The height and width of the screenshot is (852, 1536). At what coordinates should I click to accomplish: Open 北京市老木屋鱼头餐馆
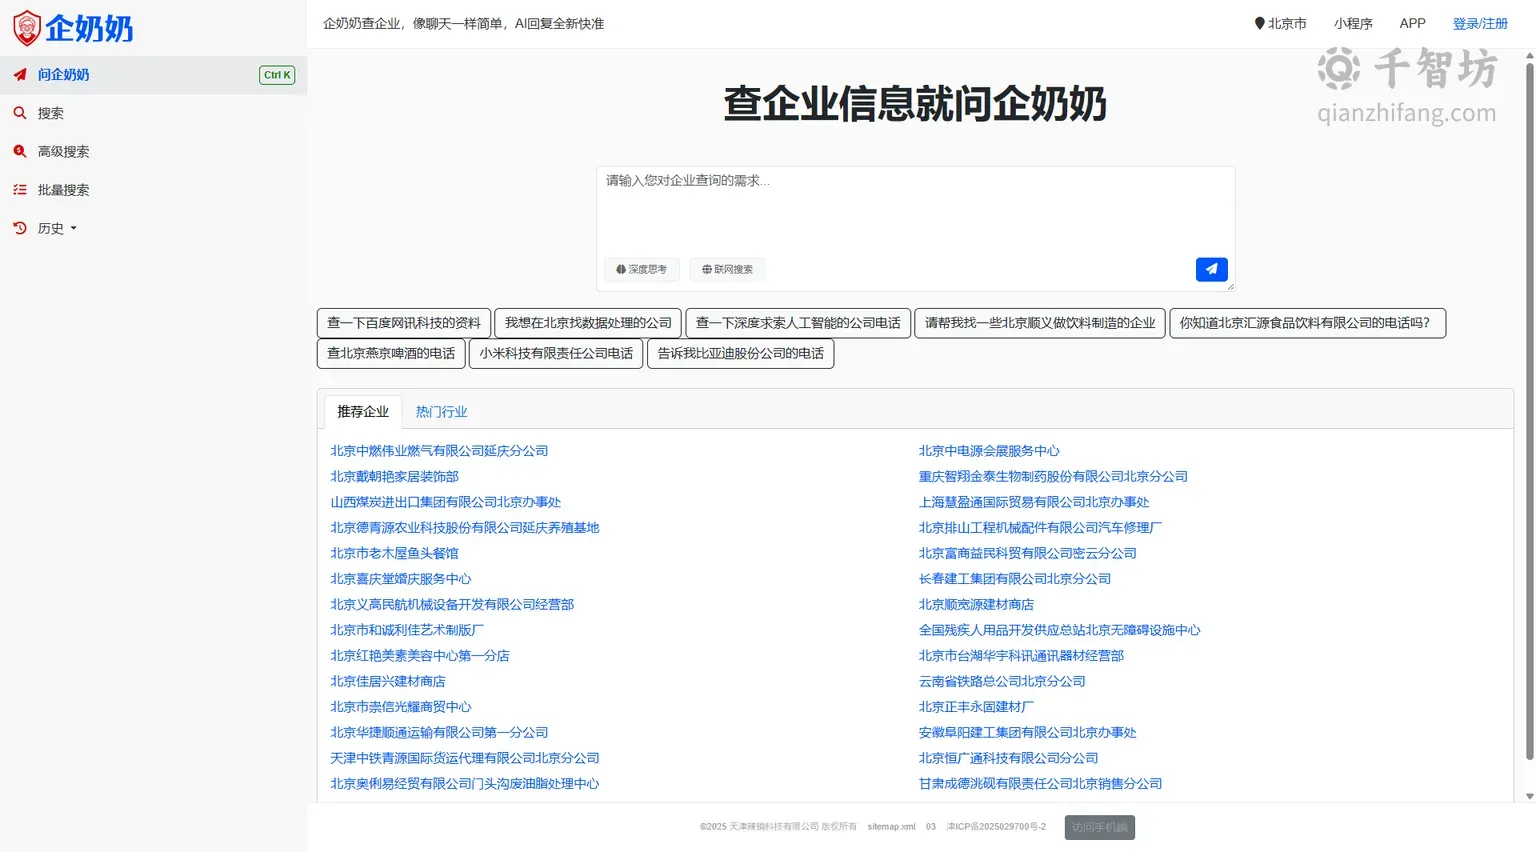point(394,553)
